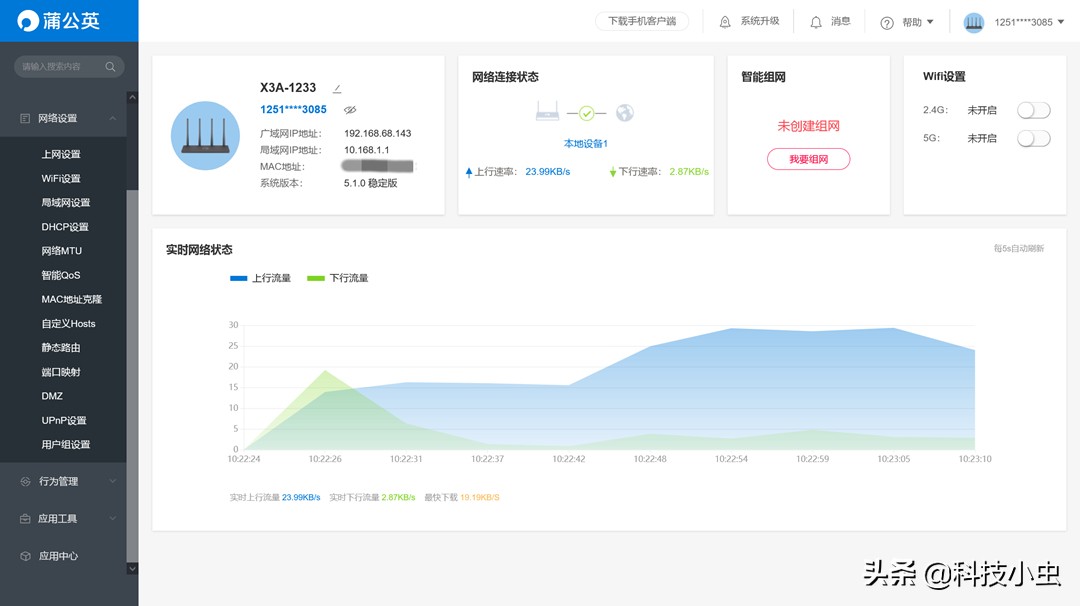Click the green download speed arrow icon

(x=612, y=172)
